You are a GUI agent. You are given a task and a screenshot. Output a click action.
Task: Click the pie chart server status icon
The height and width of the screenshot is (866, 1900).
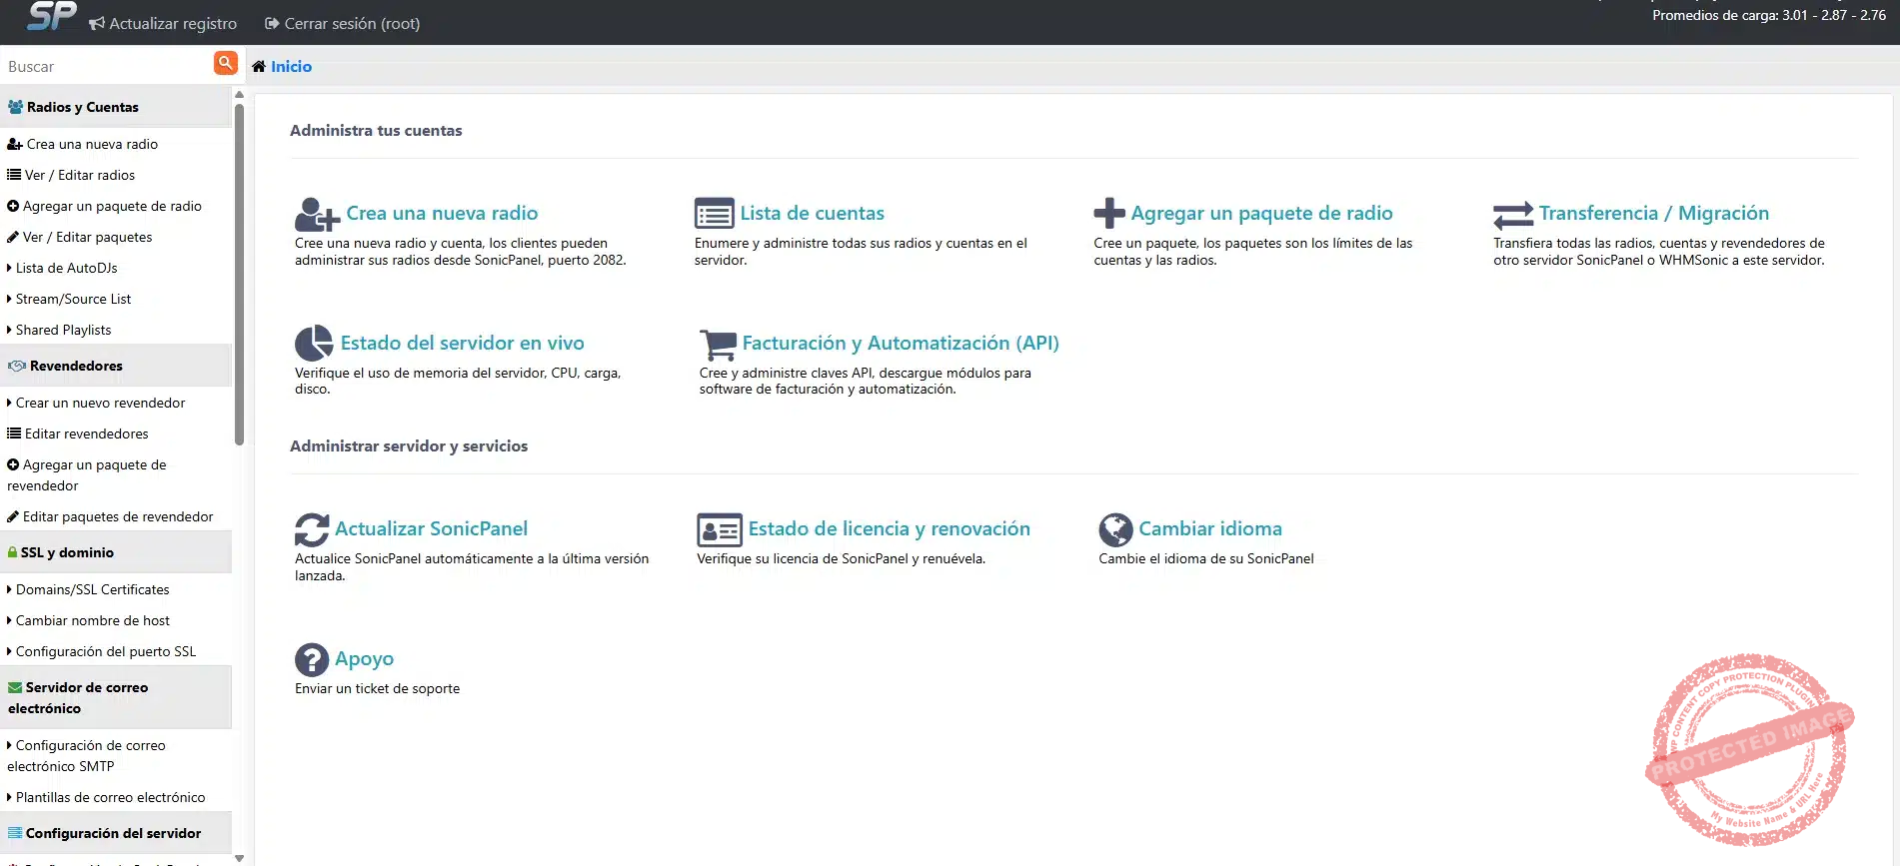point(314,343)
